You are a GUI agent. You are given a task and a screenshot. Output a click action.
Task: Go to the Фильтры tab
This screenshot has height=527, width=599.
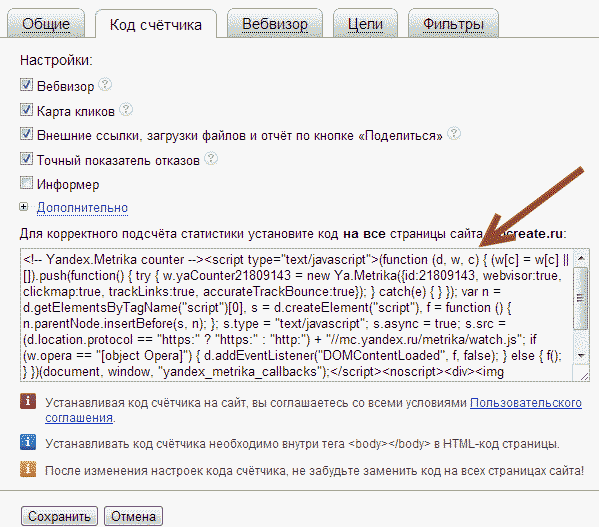453,24
